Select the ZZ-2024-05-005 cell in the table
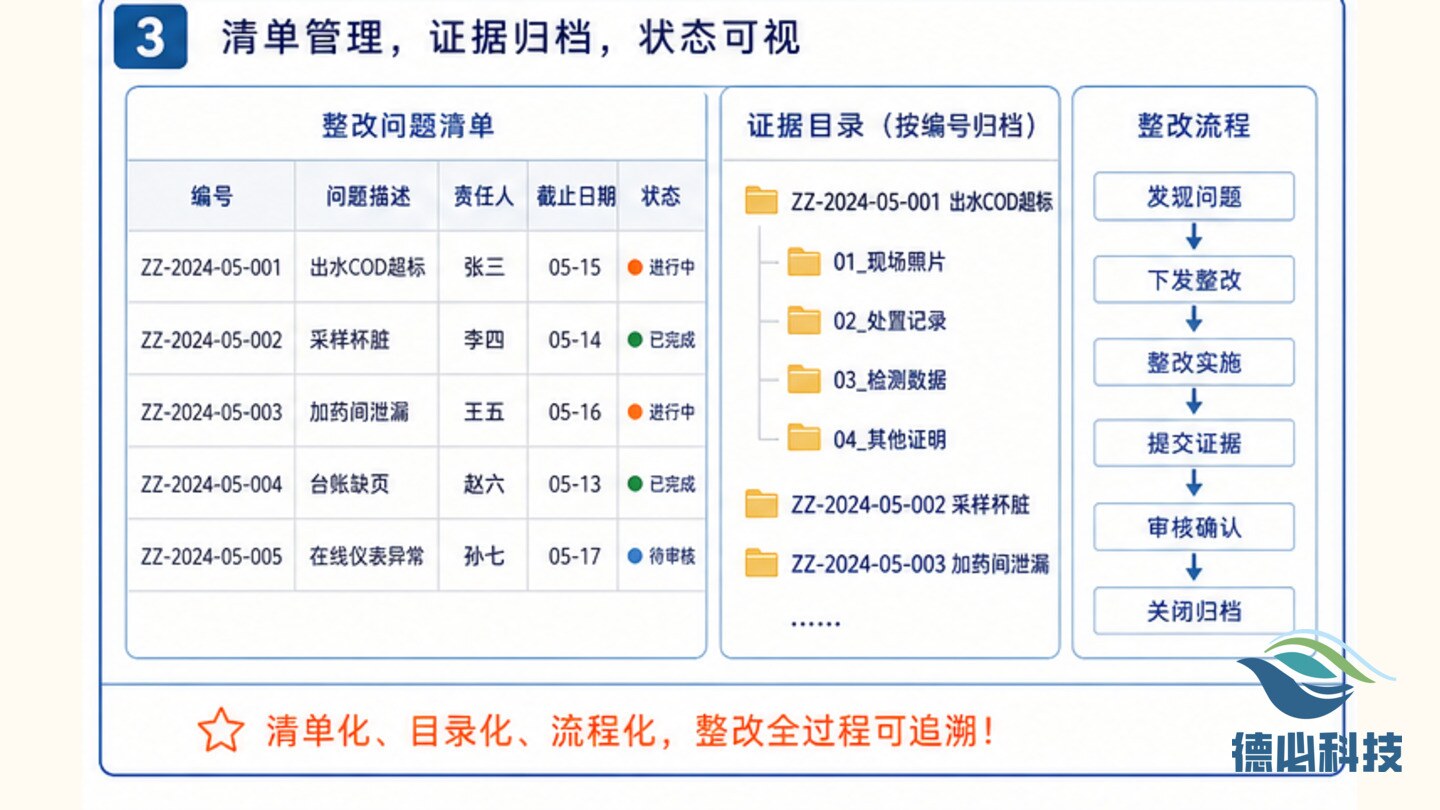1440x810 pixels. click(211, 556)
